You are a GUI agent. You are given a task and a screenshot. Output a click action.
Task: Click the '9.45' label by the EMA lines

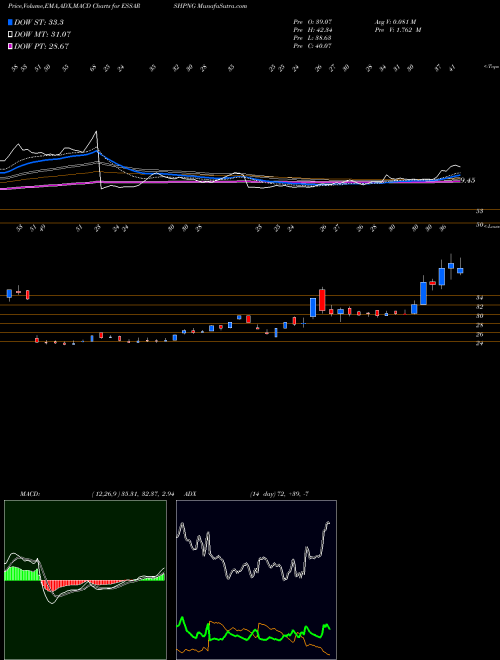tap(468, 180)
